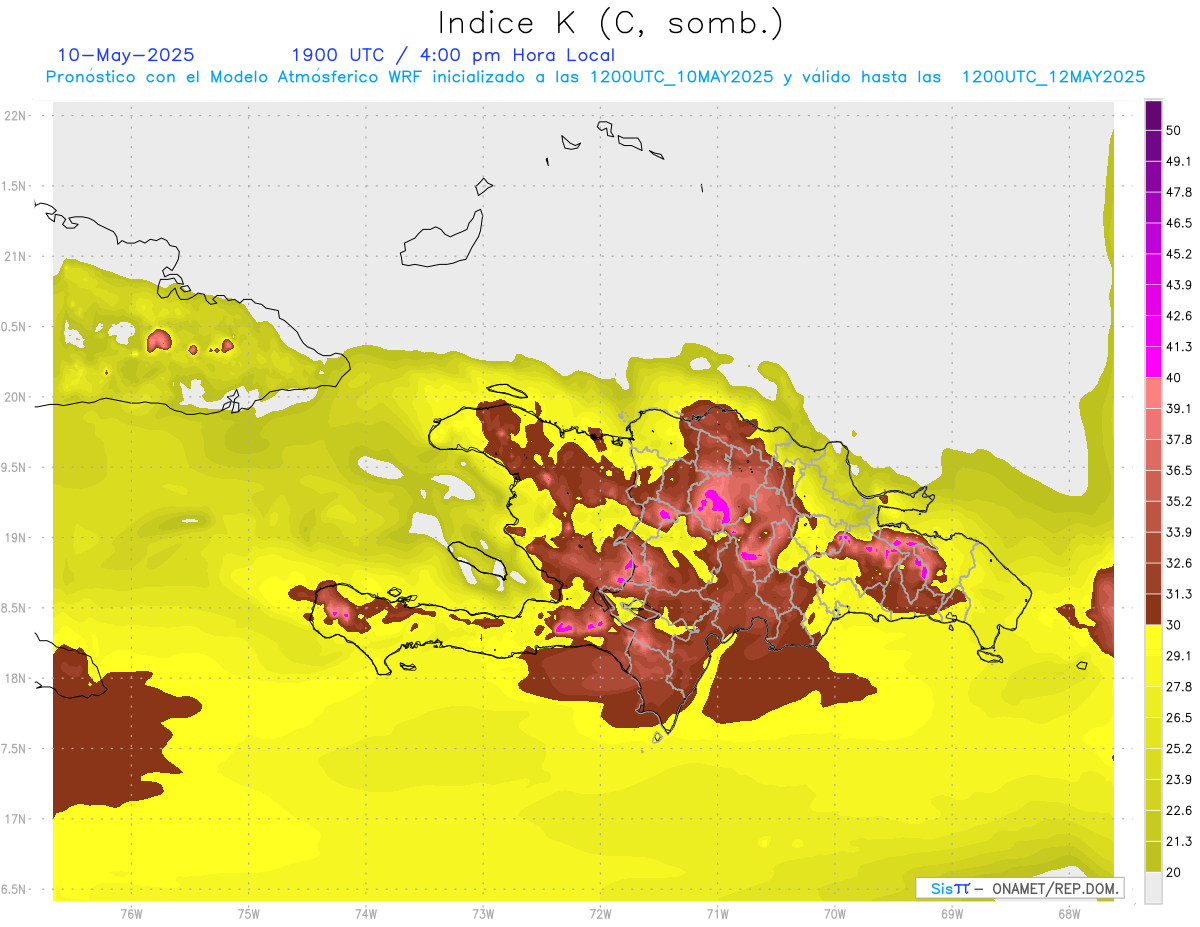
Task: Select the "74W" longitude label
Action: [366, 914]
